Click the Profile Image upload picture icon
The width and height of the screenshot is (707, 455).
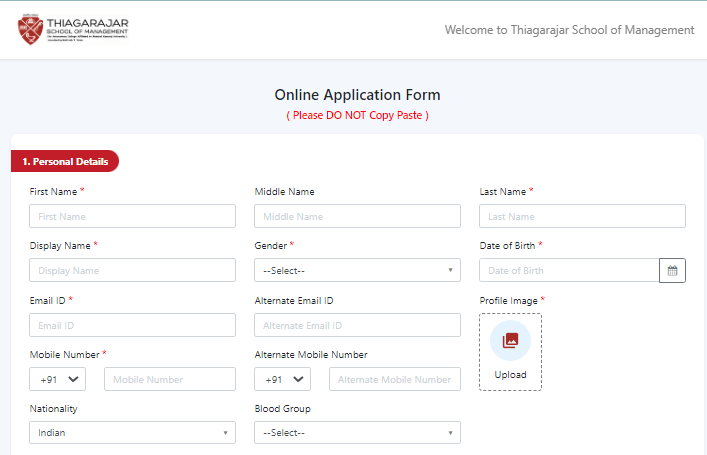[x=510, y=340]
